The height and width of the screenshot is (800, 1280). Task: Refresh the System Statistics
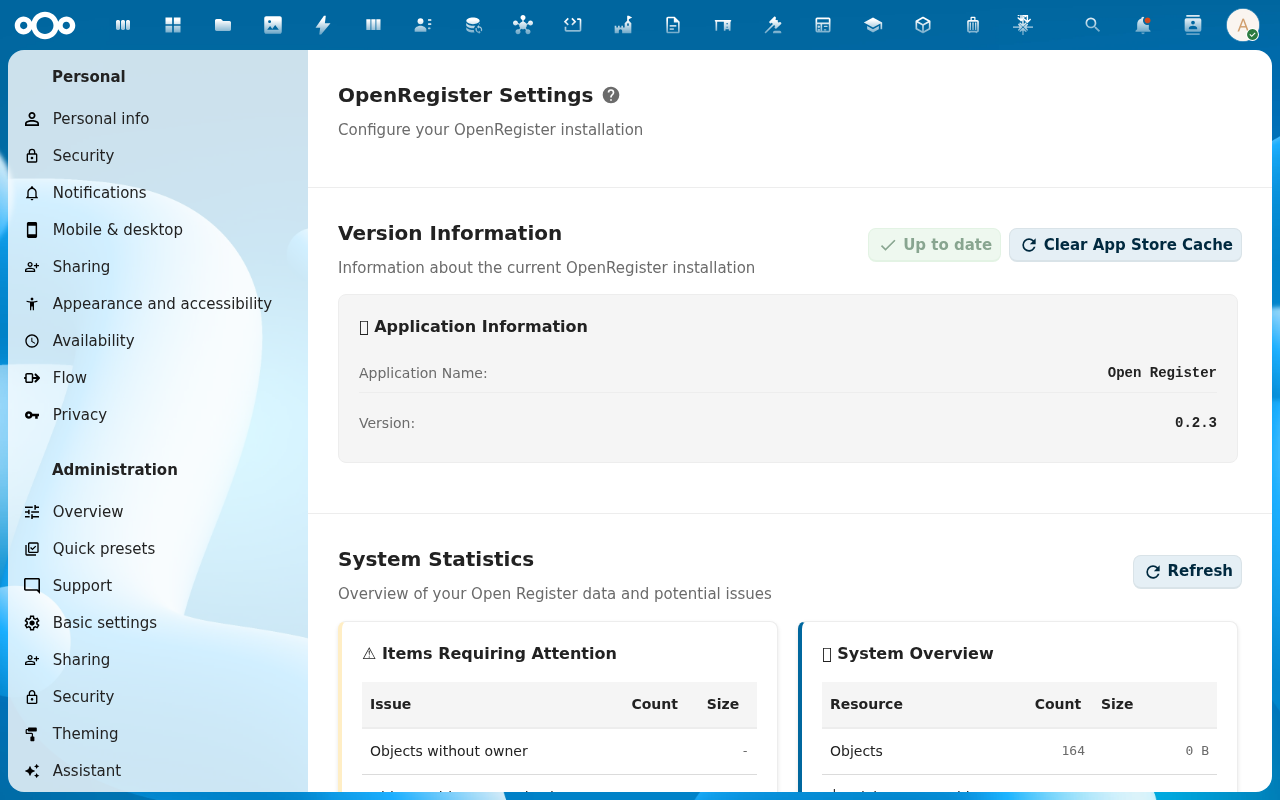pos(1187,571)
